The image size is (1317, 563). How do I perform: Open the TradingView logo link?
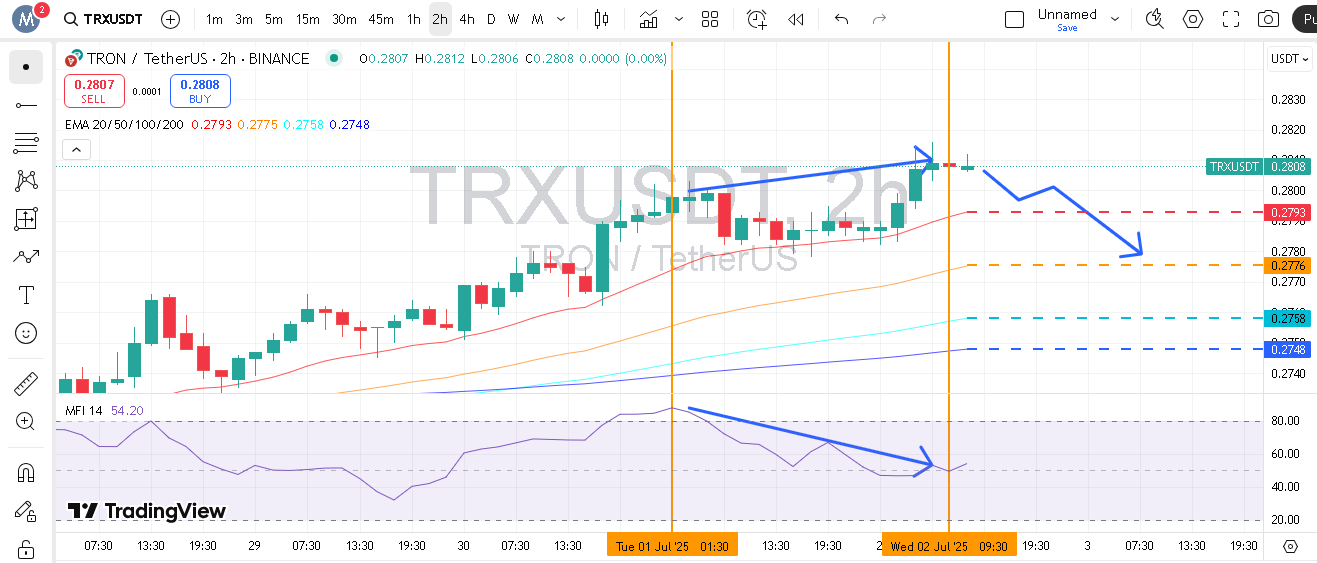pyautogui.click(x=146, y=511)
